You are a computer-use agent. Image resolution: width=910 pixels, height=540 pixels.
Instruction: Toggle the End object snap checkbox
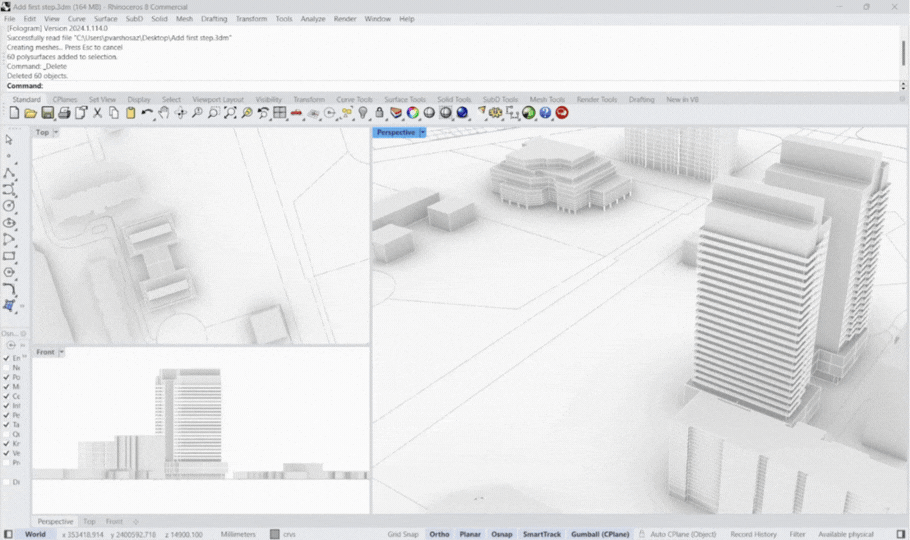click(x=6, y=358)
